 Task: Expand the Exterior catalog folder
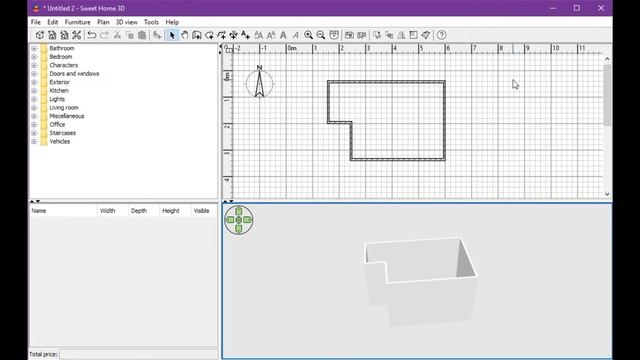[x=34, y=82]
